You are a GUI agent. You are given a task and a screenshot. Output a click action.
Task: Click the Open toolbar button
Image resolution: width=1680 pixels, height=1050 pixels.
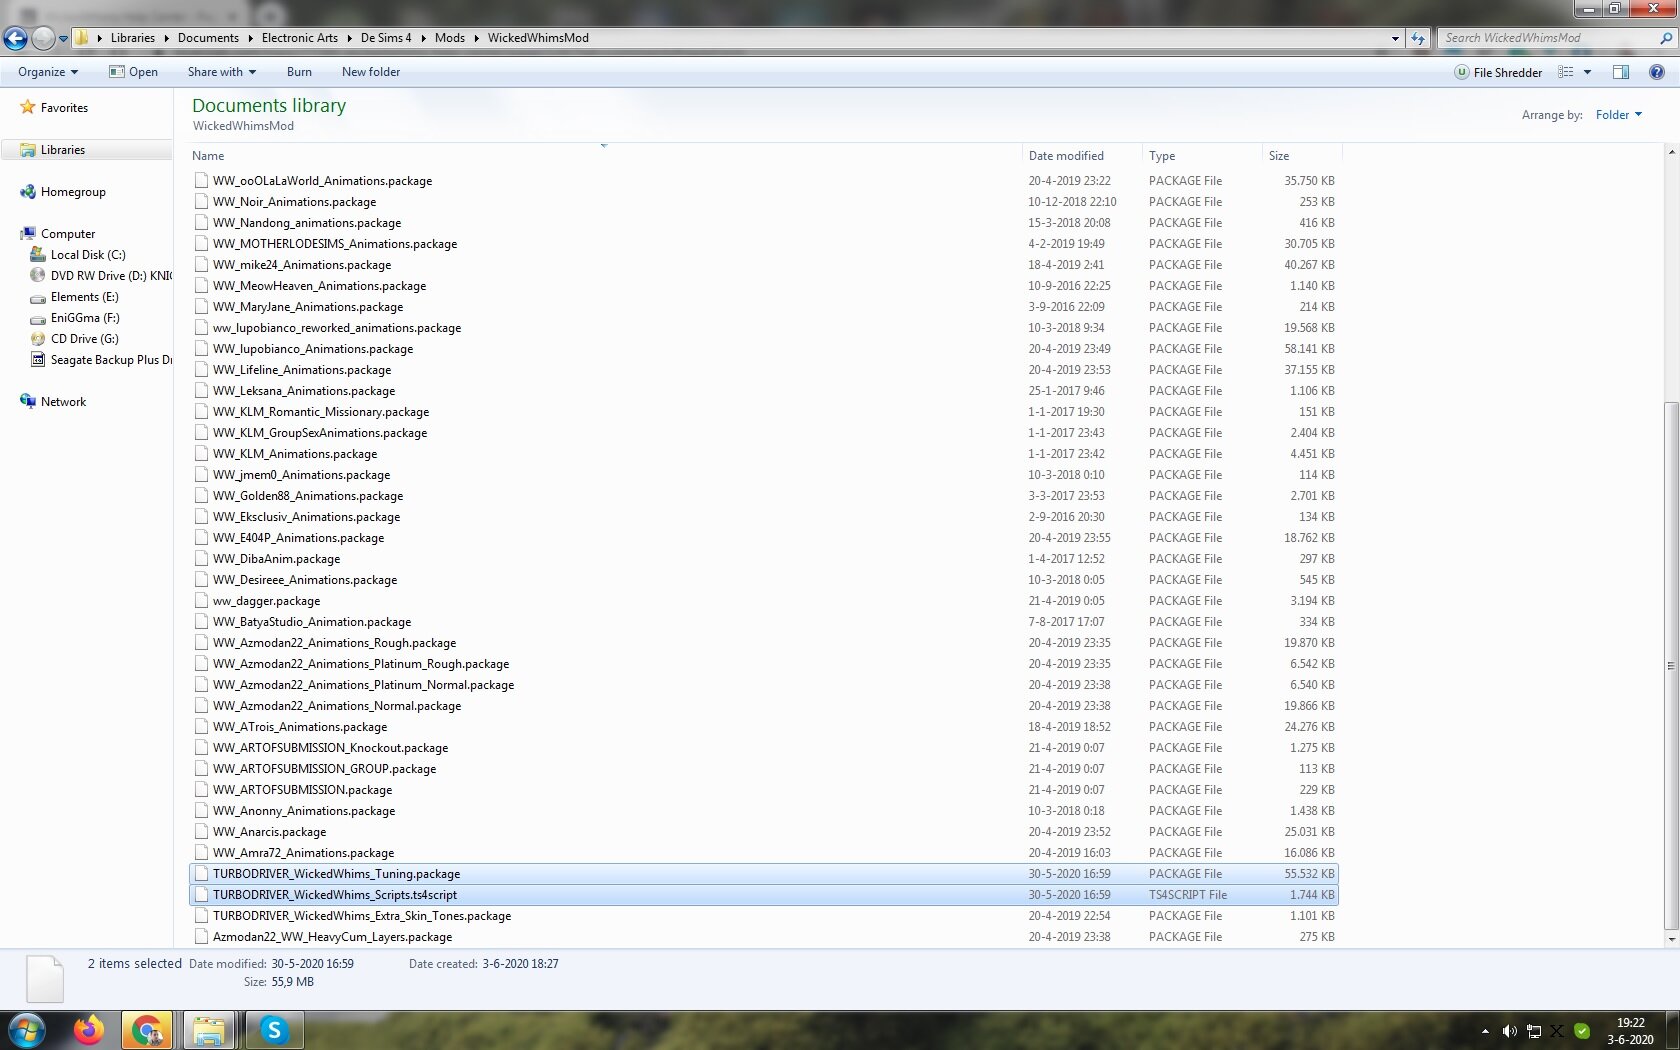134,72
